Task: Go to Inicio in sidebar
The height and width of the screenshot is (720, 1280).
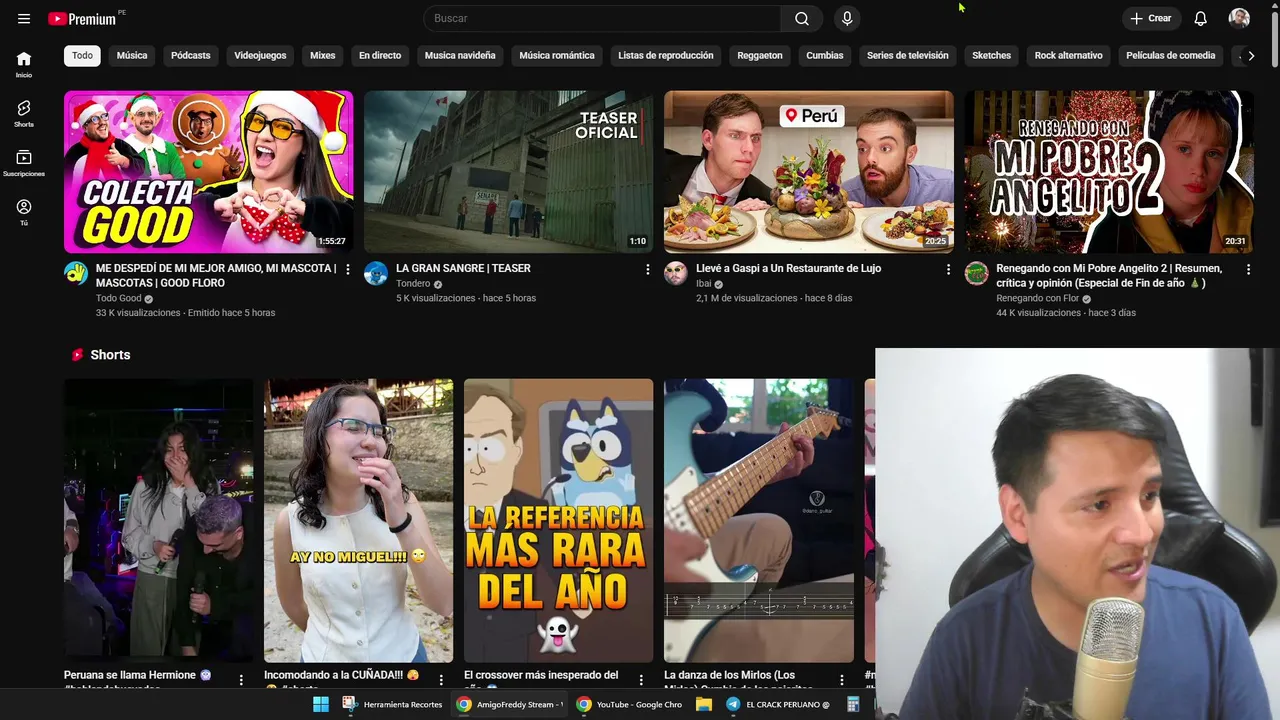Action: 24,64
